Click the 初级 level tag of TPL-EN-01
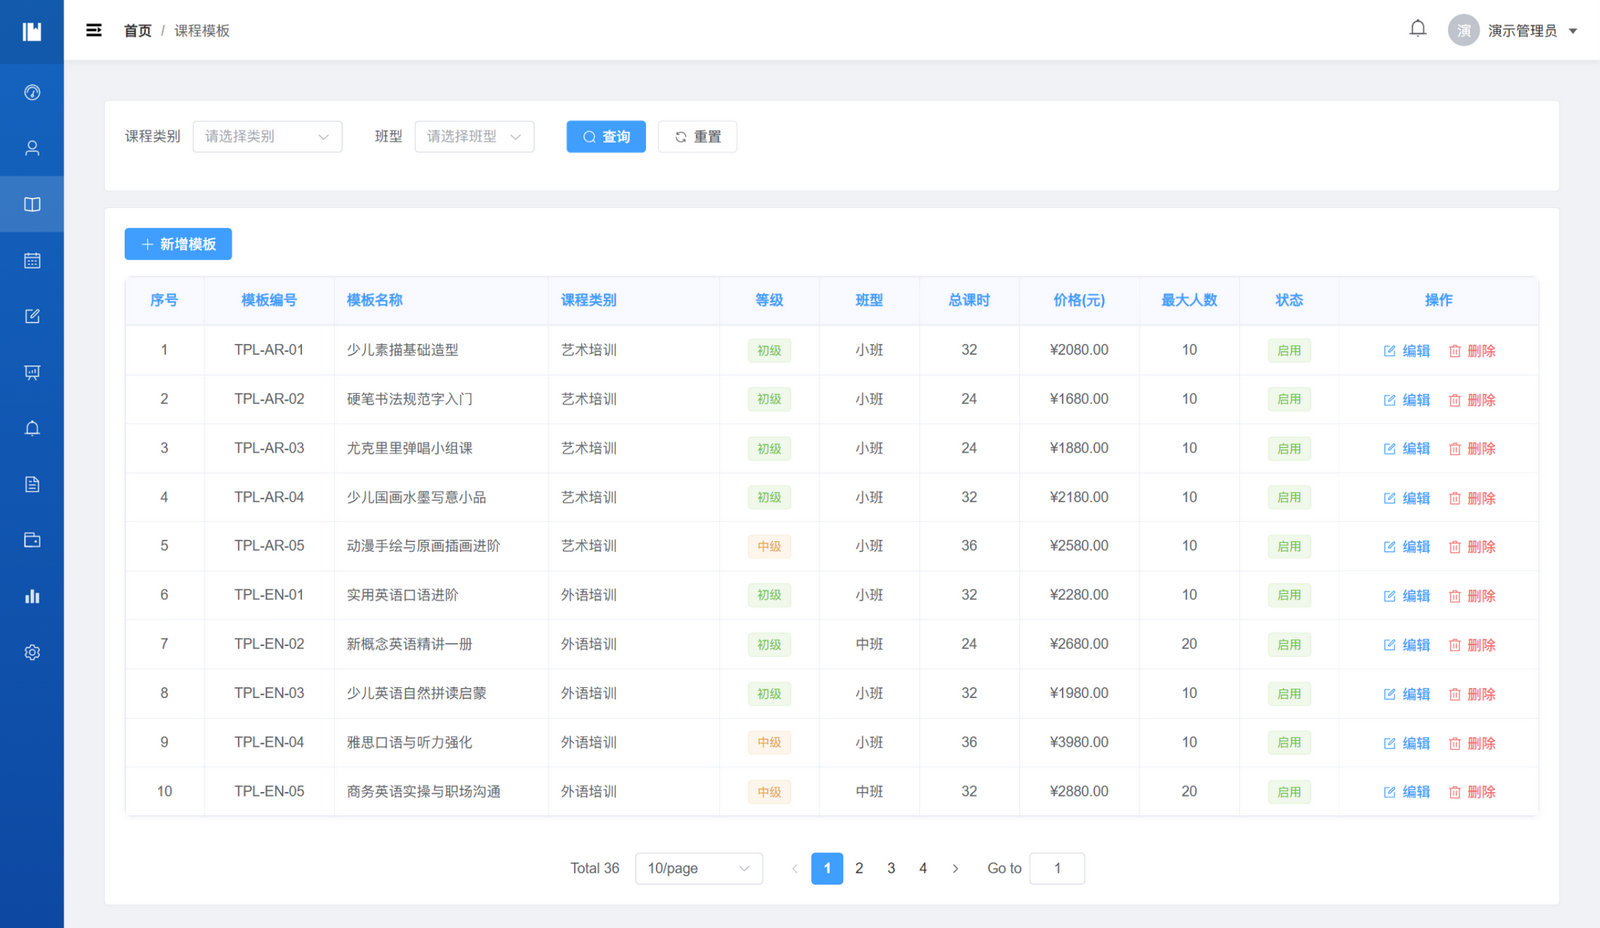 pos(769,595)
